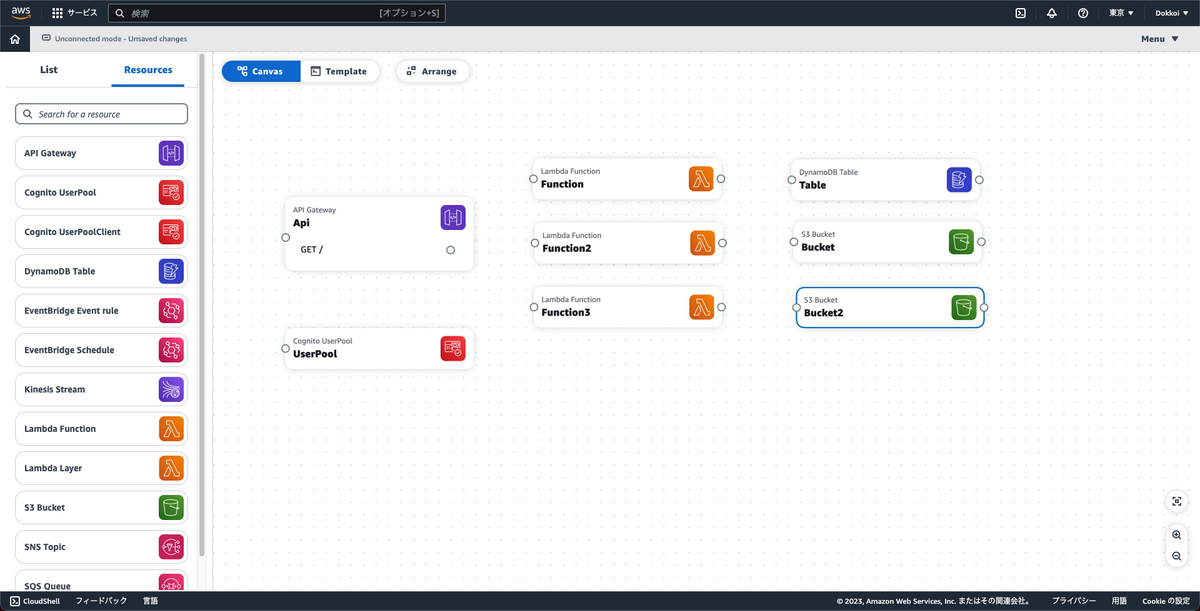Open the Dokkoi account dropdown
The image size is (1200, 611).
tap(1172, 13)
